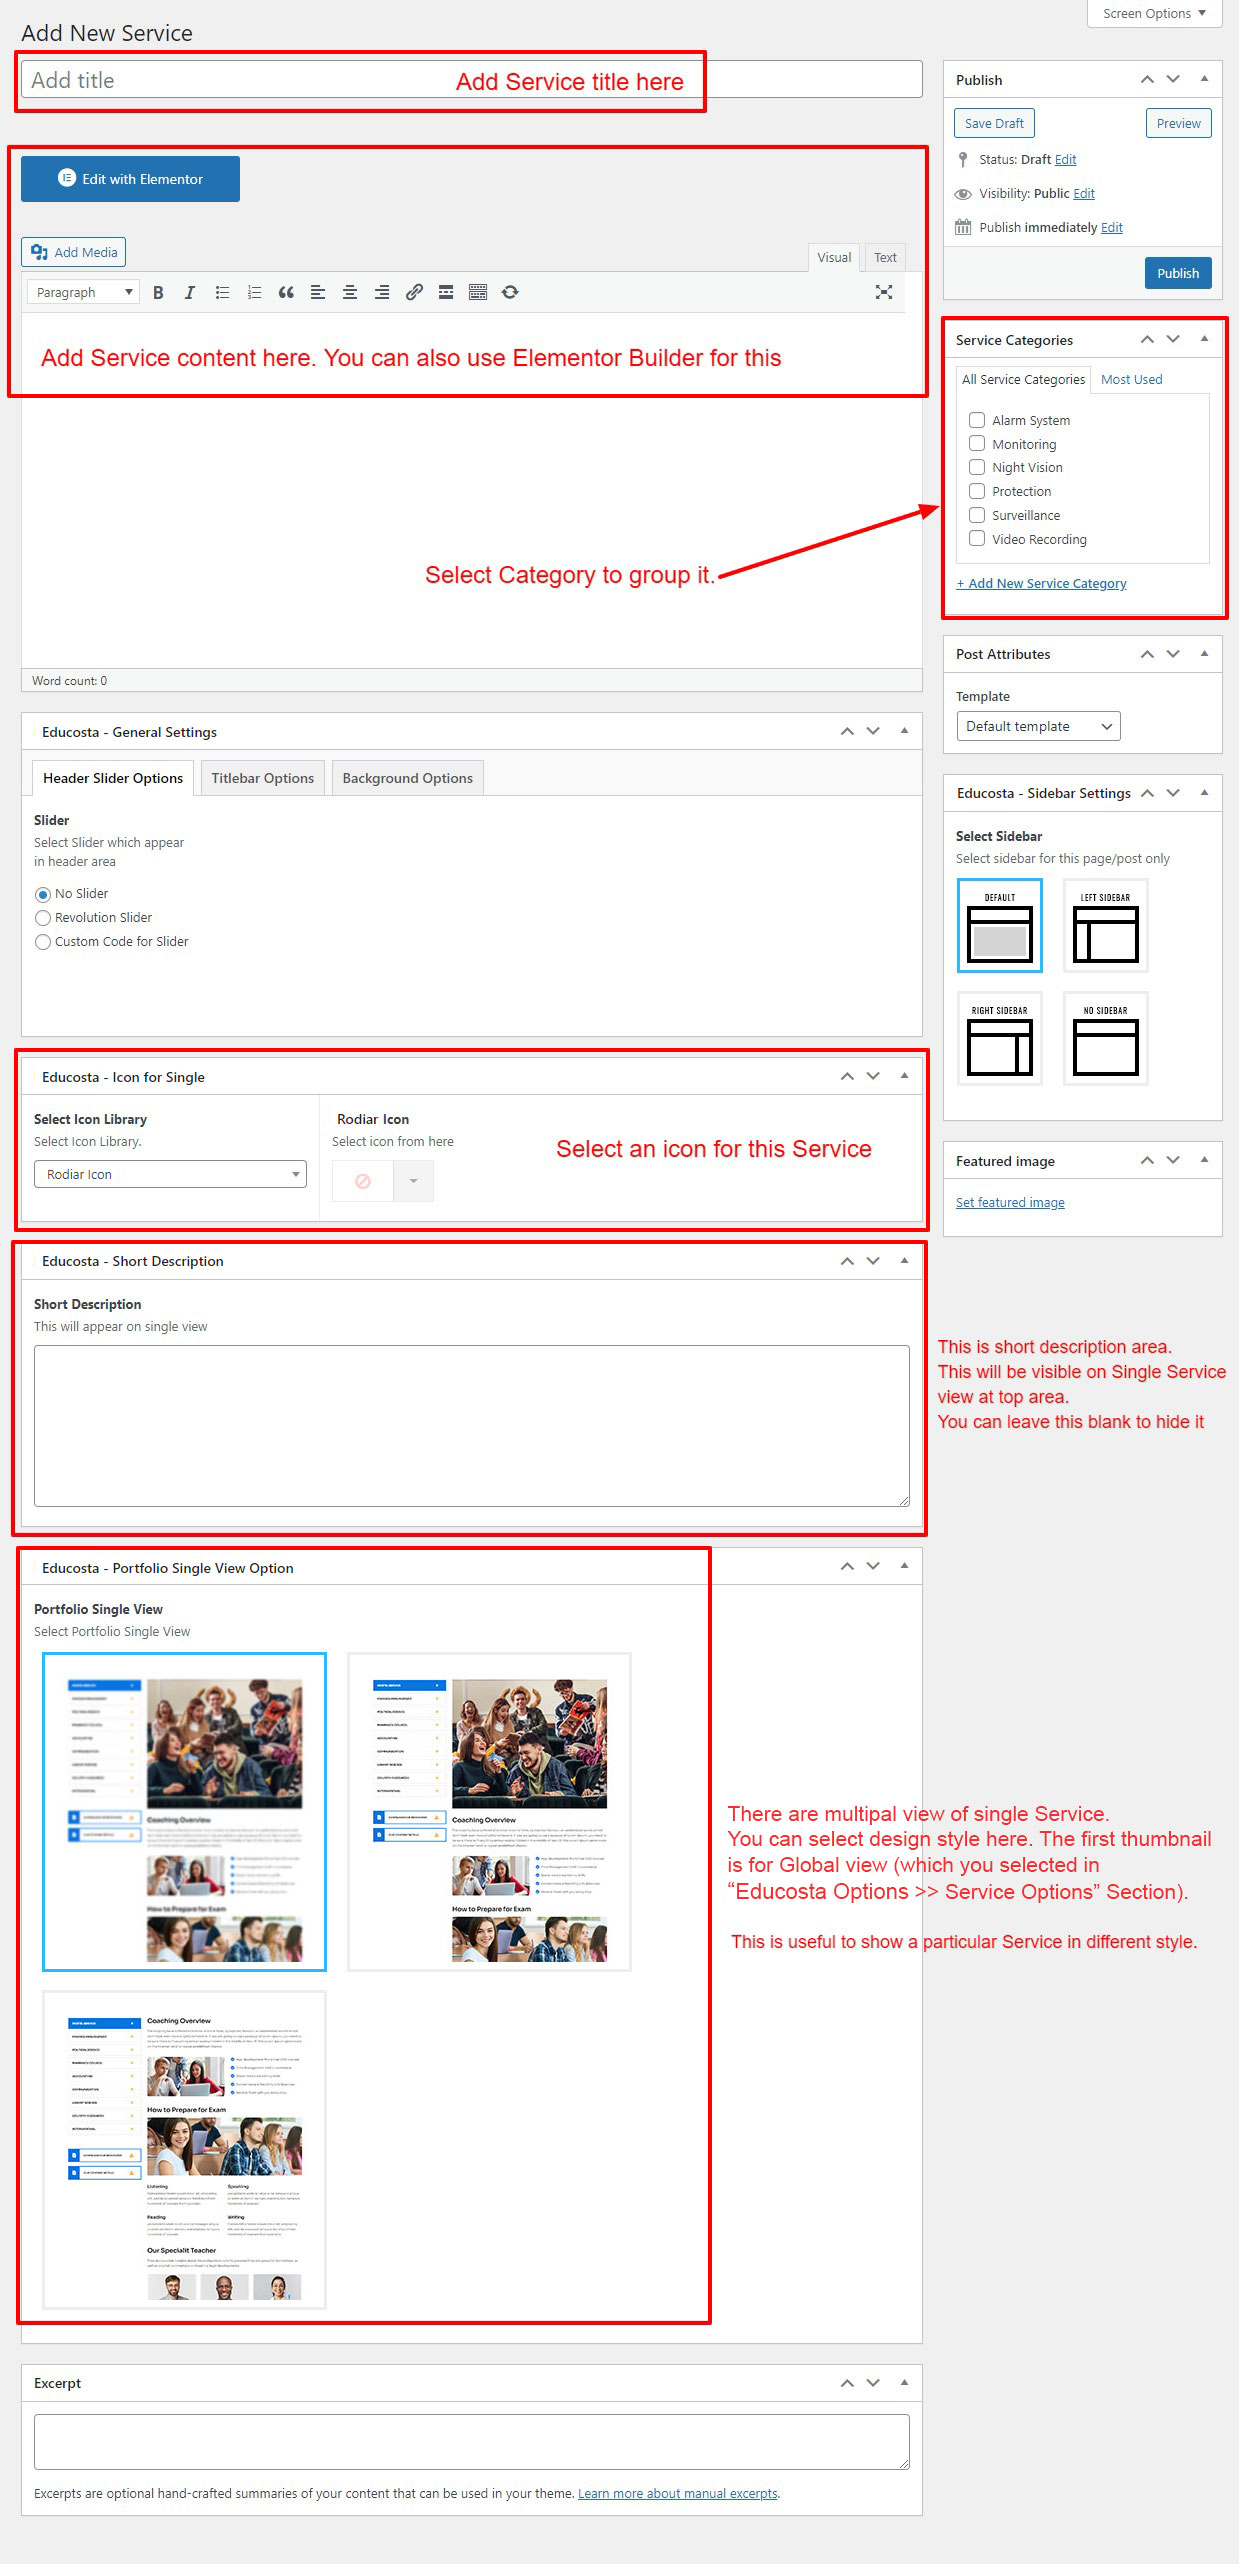Expand the Screen Options panel
Viewport: 1239px width, 2564px height.
pyautogui.click(x=1153, y=14)
